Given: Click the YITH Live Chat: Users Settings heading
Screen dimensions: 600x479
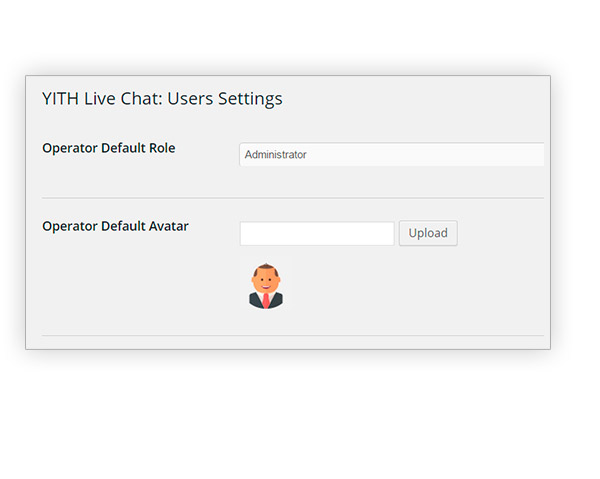Looking at the screenshot, I should [x=162, y=99].
